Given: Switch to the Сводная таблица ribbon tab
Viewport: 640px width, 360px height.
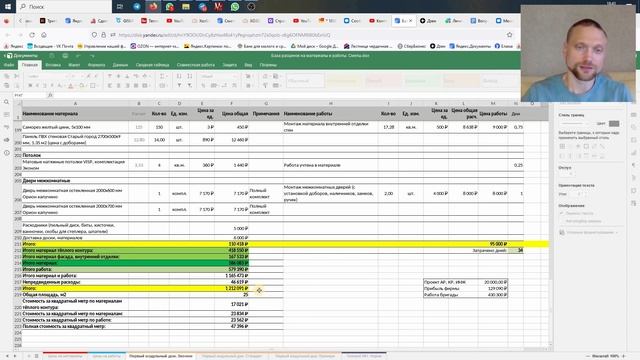Looking at the screenshot, I should 152,65.
